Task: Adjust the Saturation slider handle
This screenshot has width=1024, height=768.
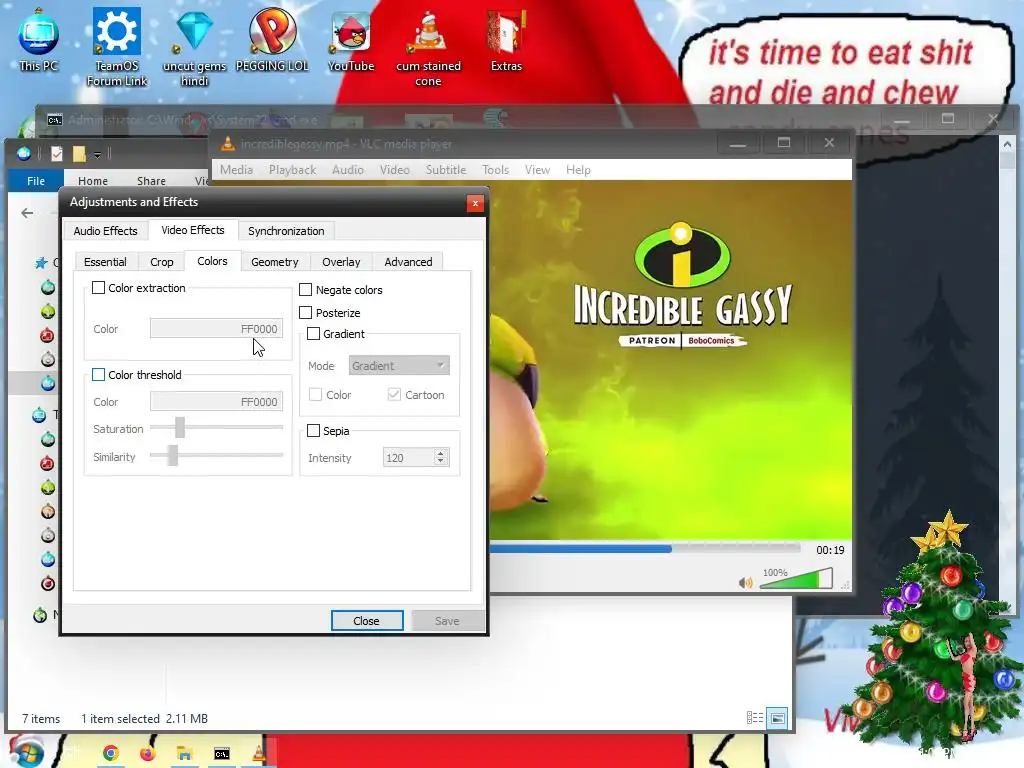Action: tap(180, 428)
